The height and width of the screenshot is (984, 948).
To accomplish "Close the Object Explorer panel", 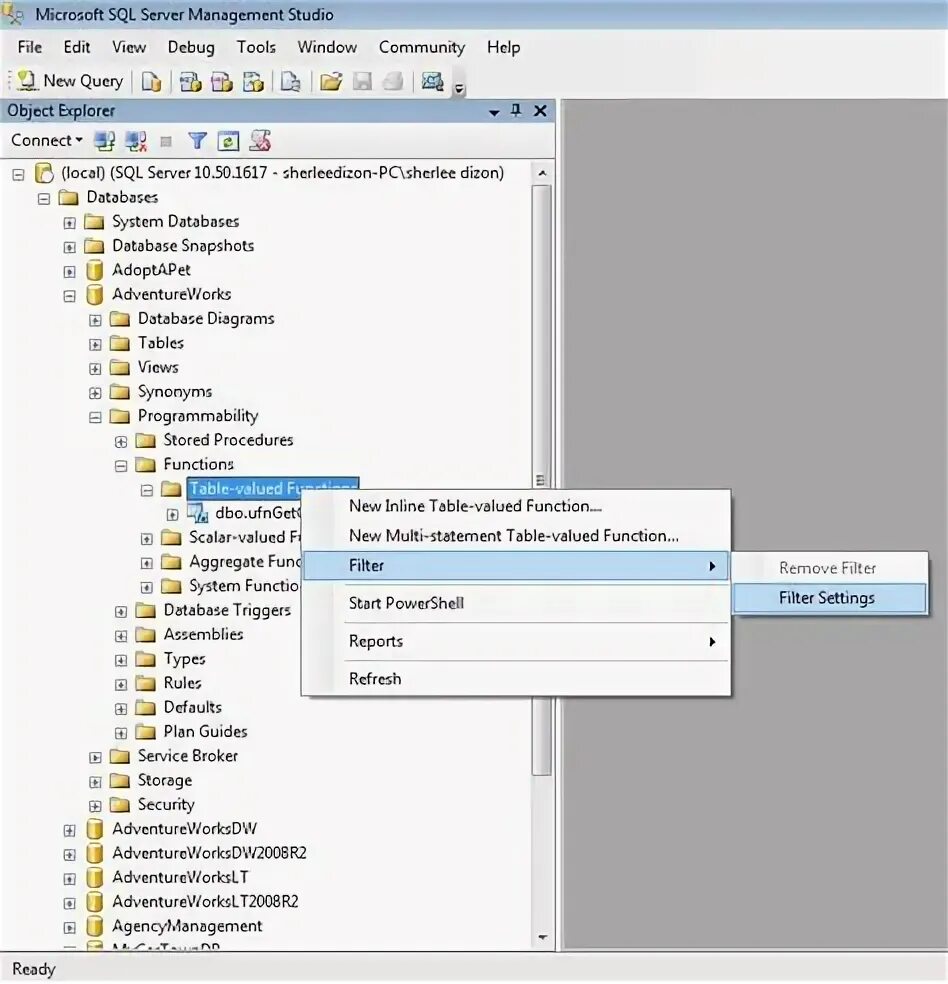I will tap(540, 111).
